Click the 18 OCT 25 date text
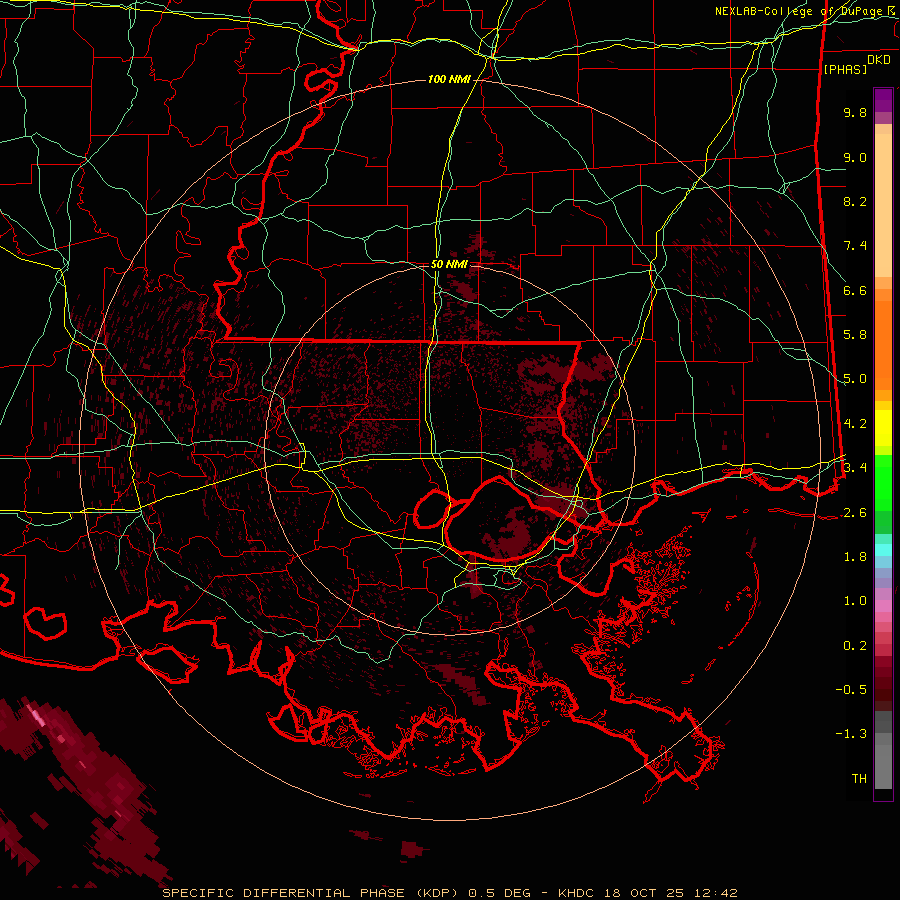 [x=645, y=893]
